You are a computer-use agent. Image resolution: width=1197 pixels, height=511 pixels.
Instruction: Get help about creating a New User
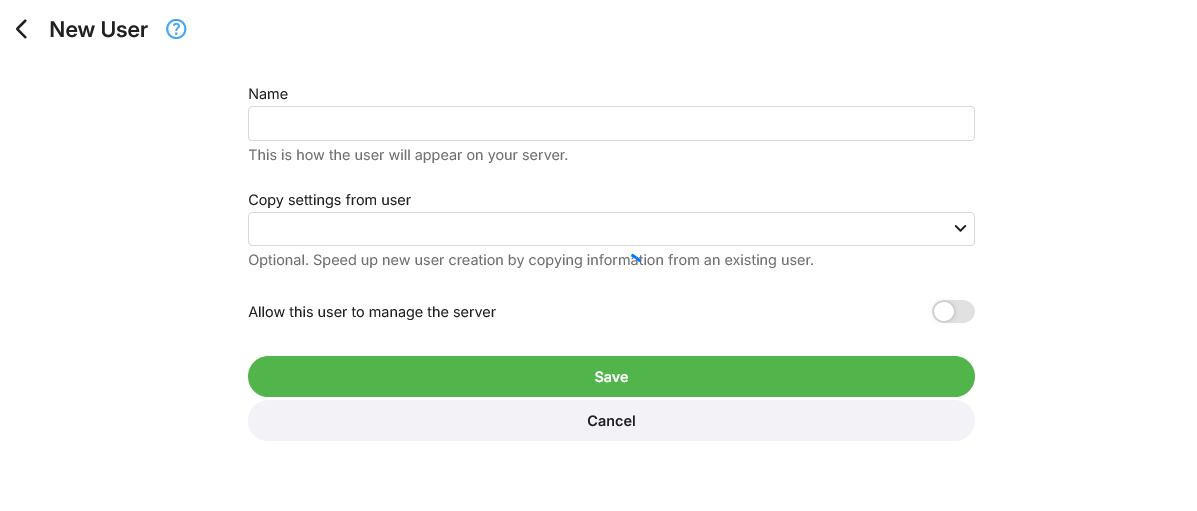177,30
